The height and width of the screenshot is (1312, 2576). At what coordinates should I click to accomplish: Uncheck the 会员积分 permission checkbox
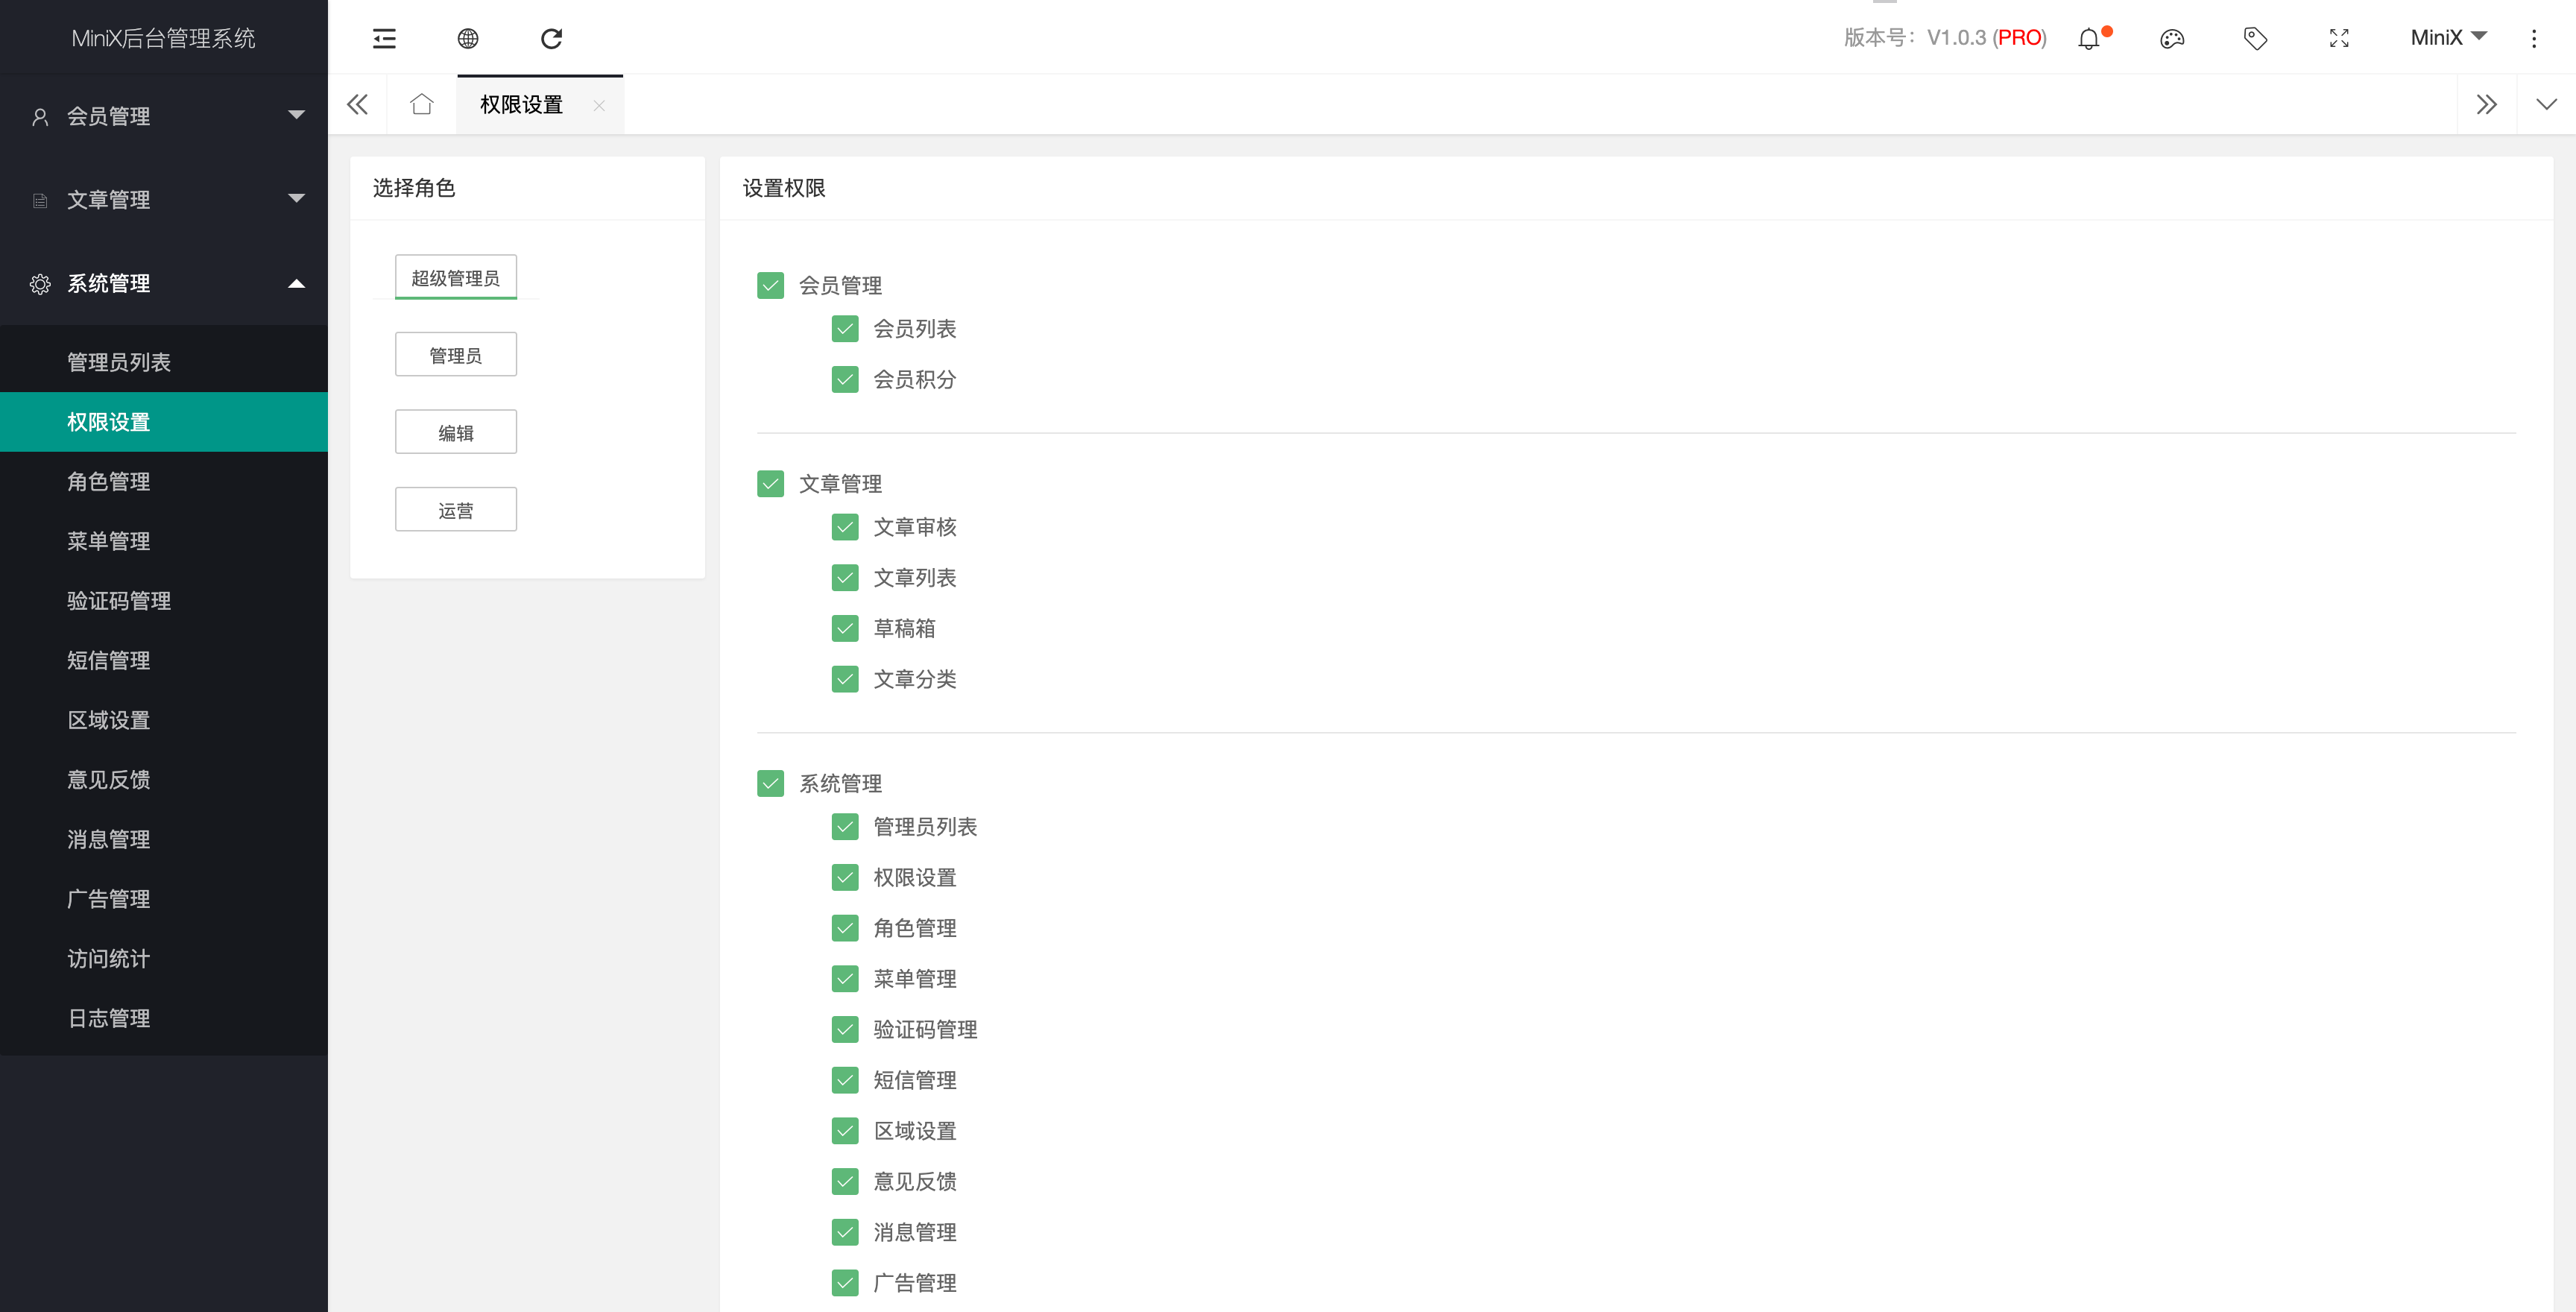click(x=844, y=380)
